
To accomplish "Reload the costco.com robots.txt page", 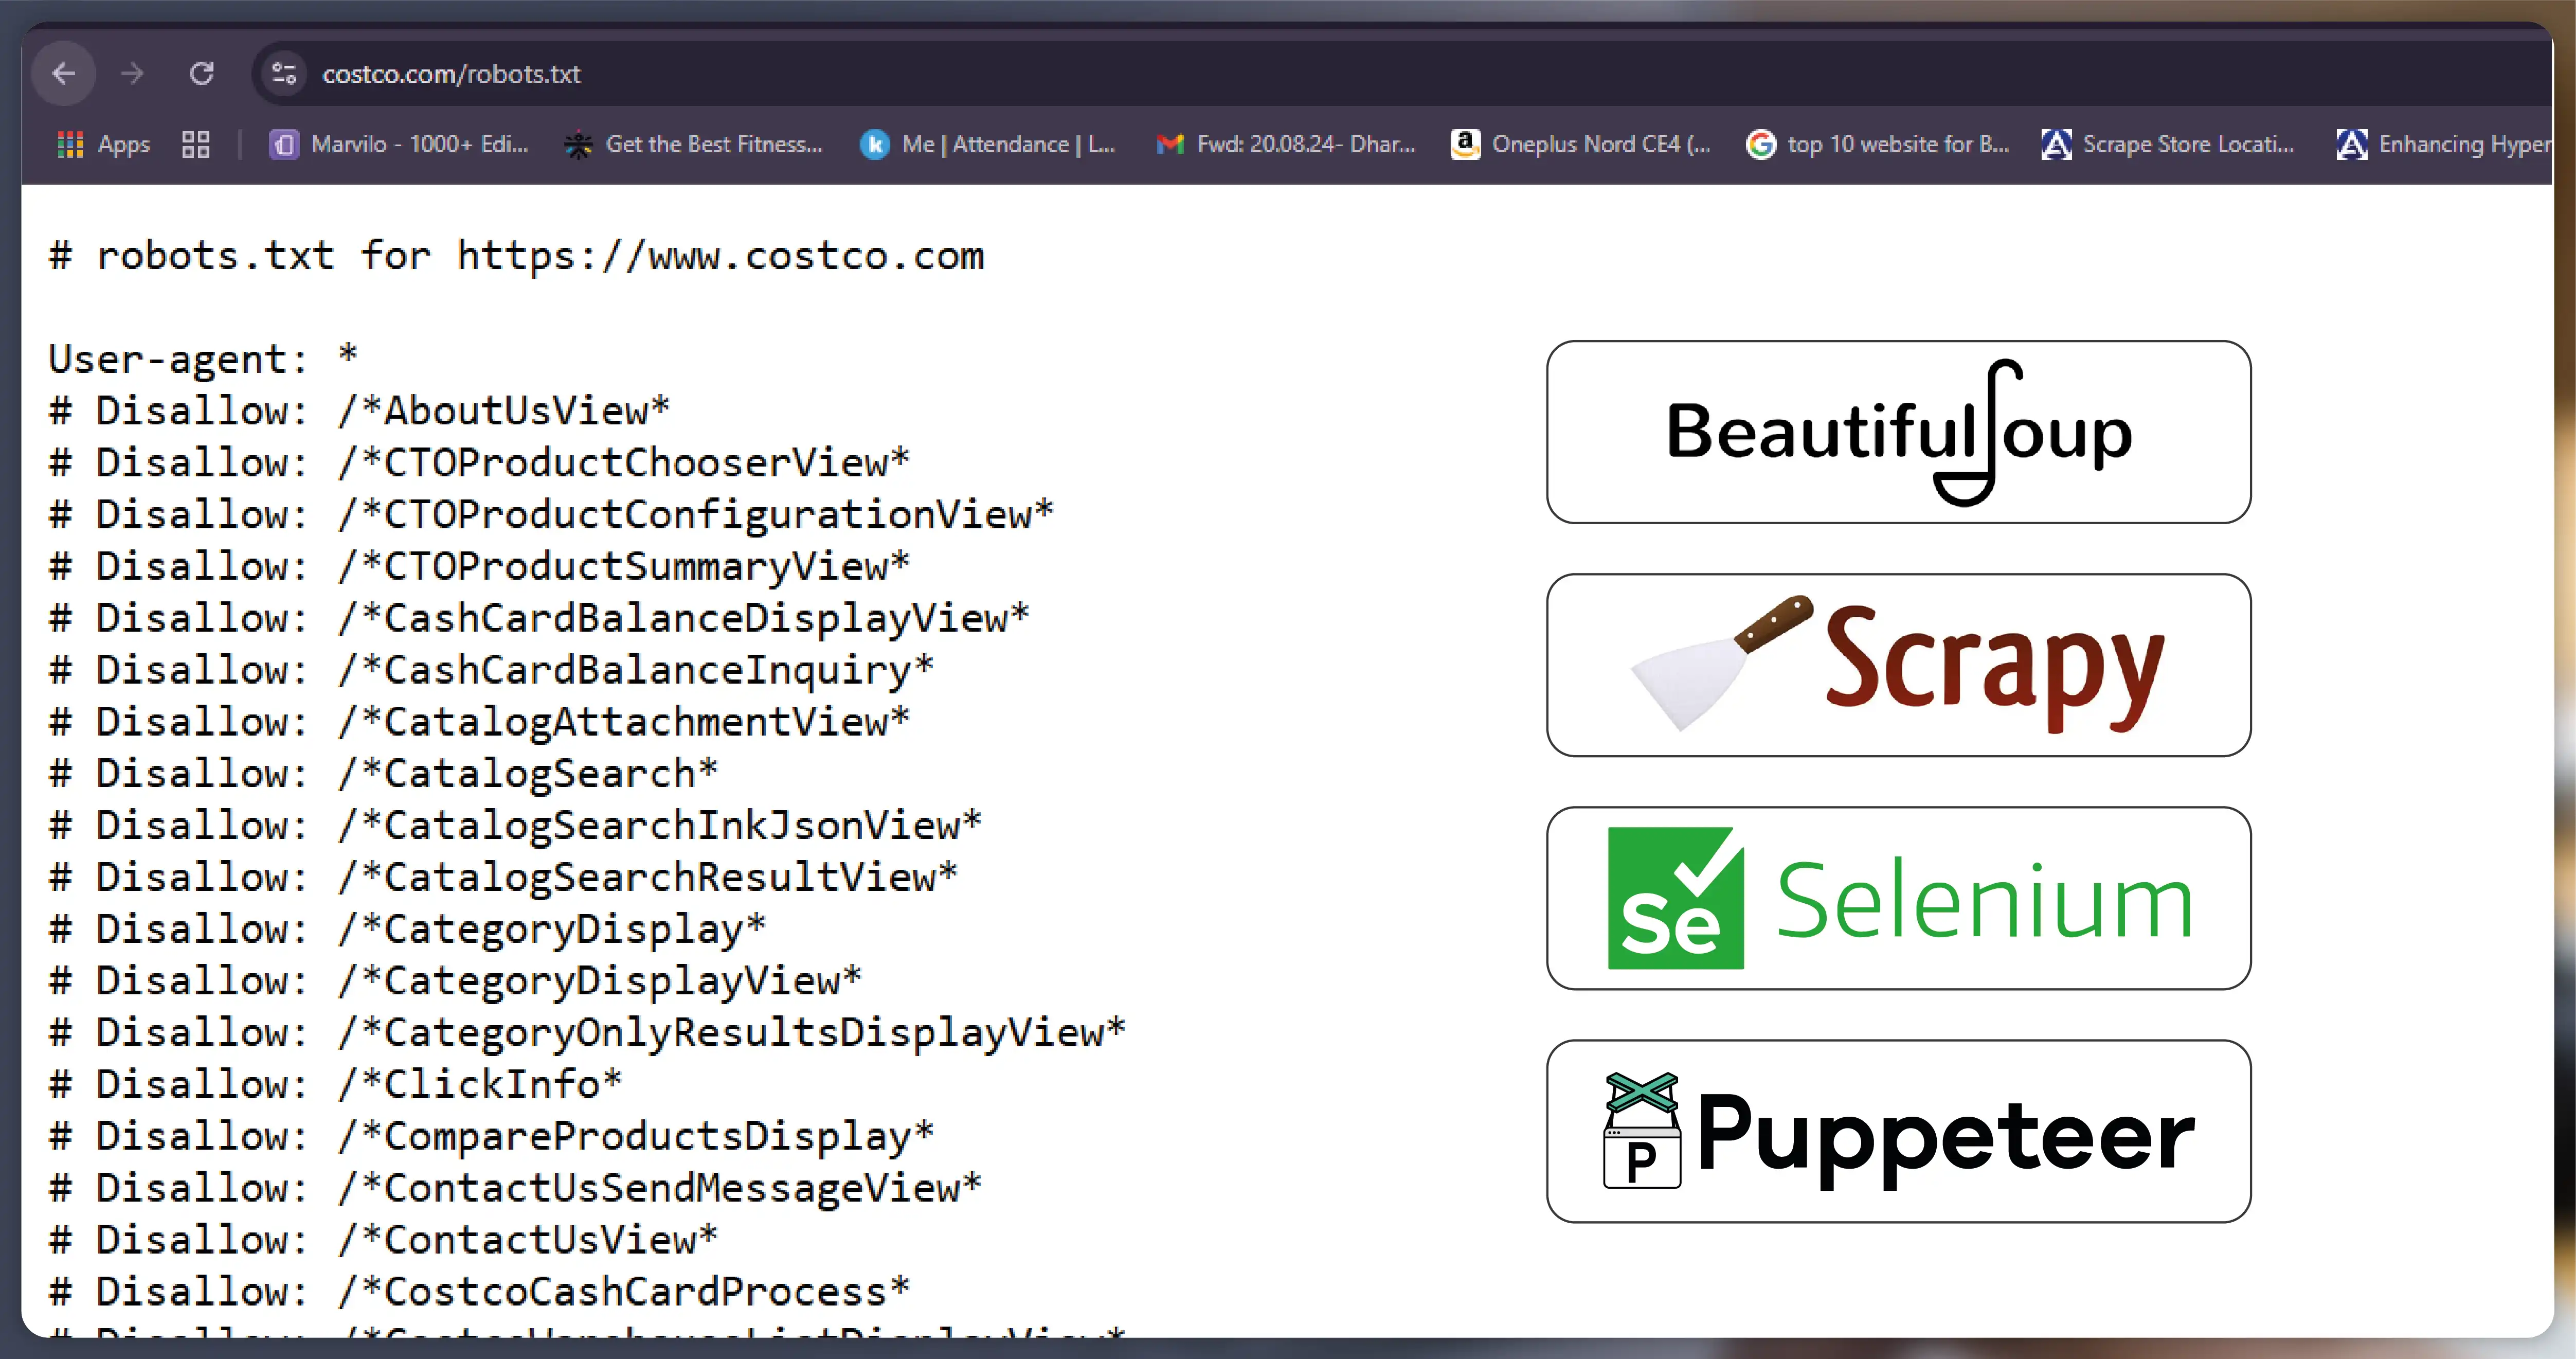I will (202, 74).
